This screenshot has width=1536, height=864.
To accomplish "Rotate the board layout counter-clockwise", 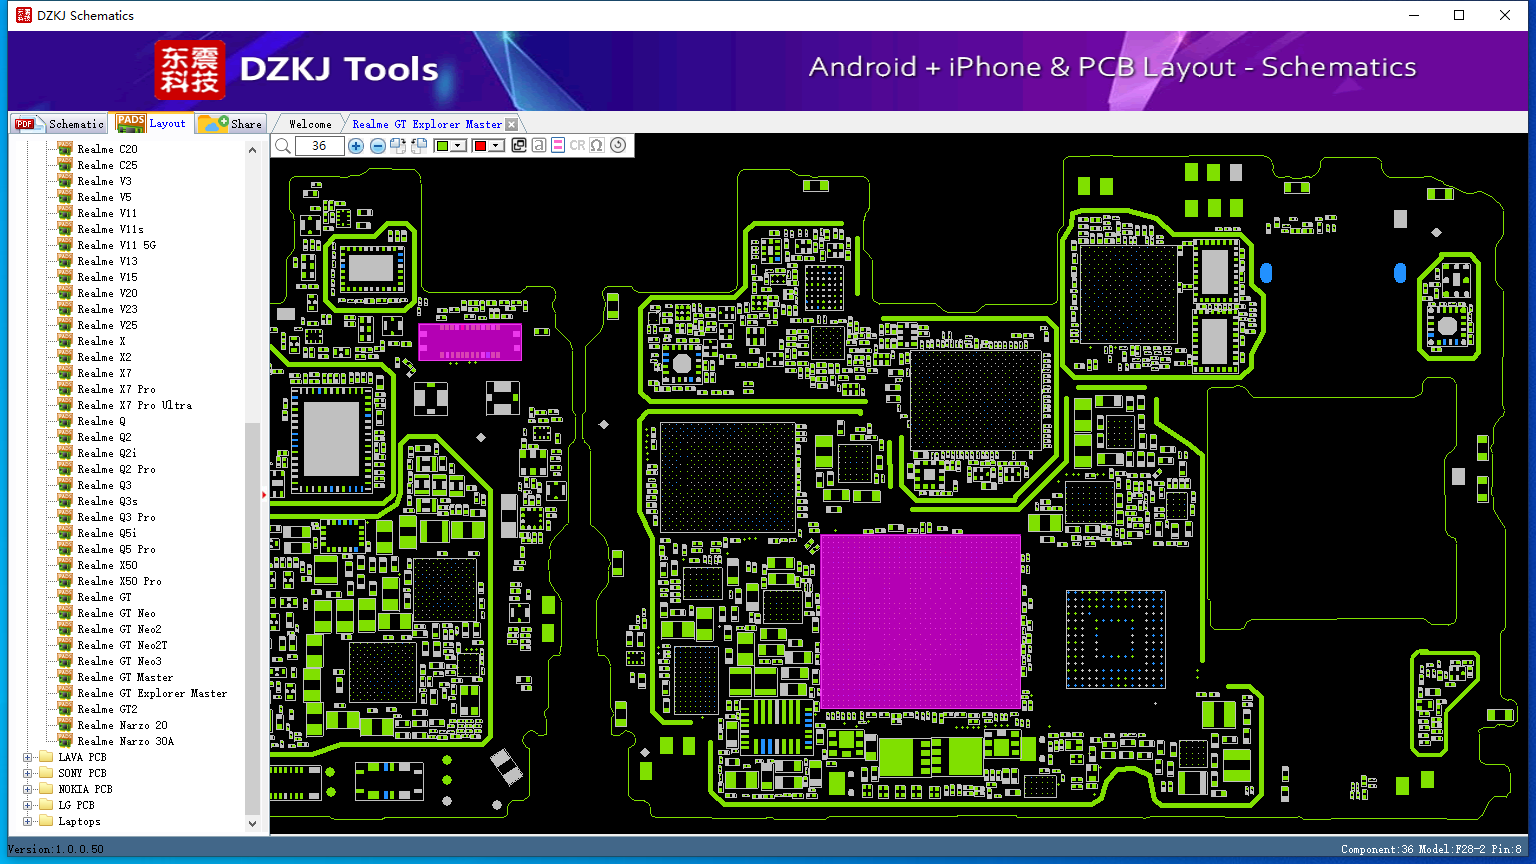I will click(x=419, y=146).
